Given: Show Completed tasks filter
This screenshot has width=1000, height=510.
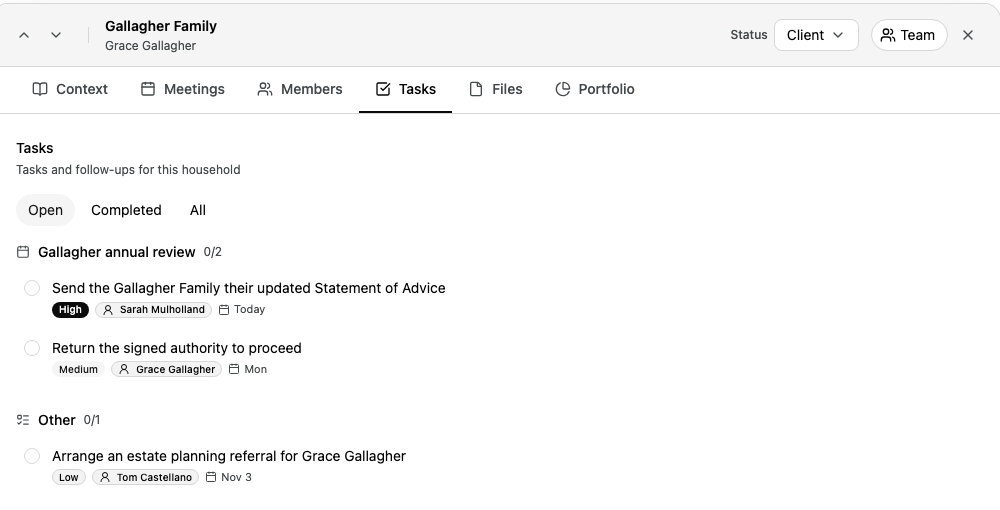Looking at the screenshot, I should tap(126, 210).
